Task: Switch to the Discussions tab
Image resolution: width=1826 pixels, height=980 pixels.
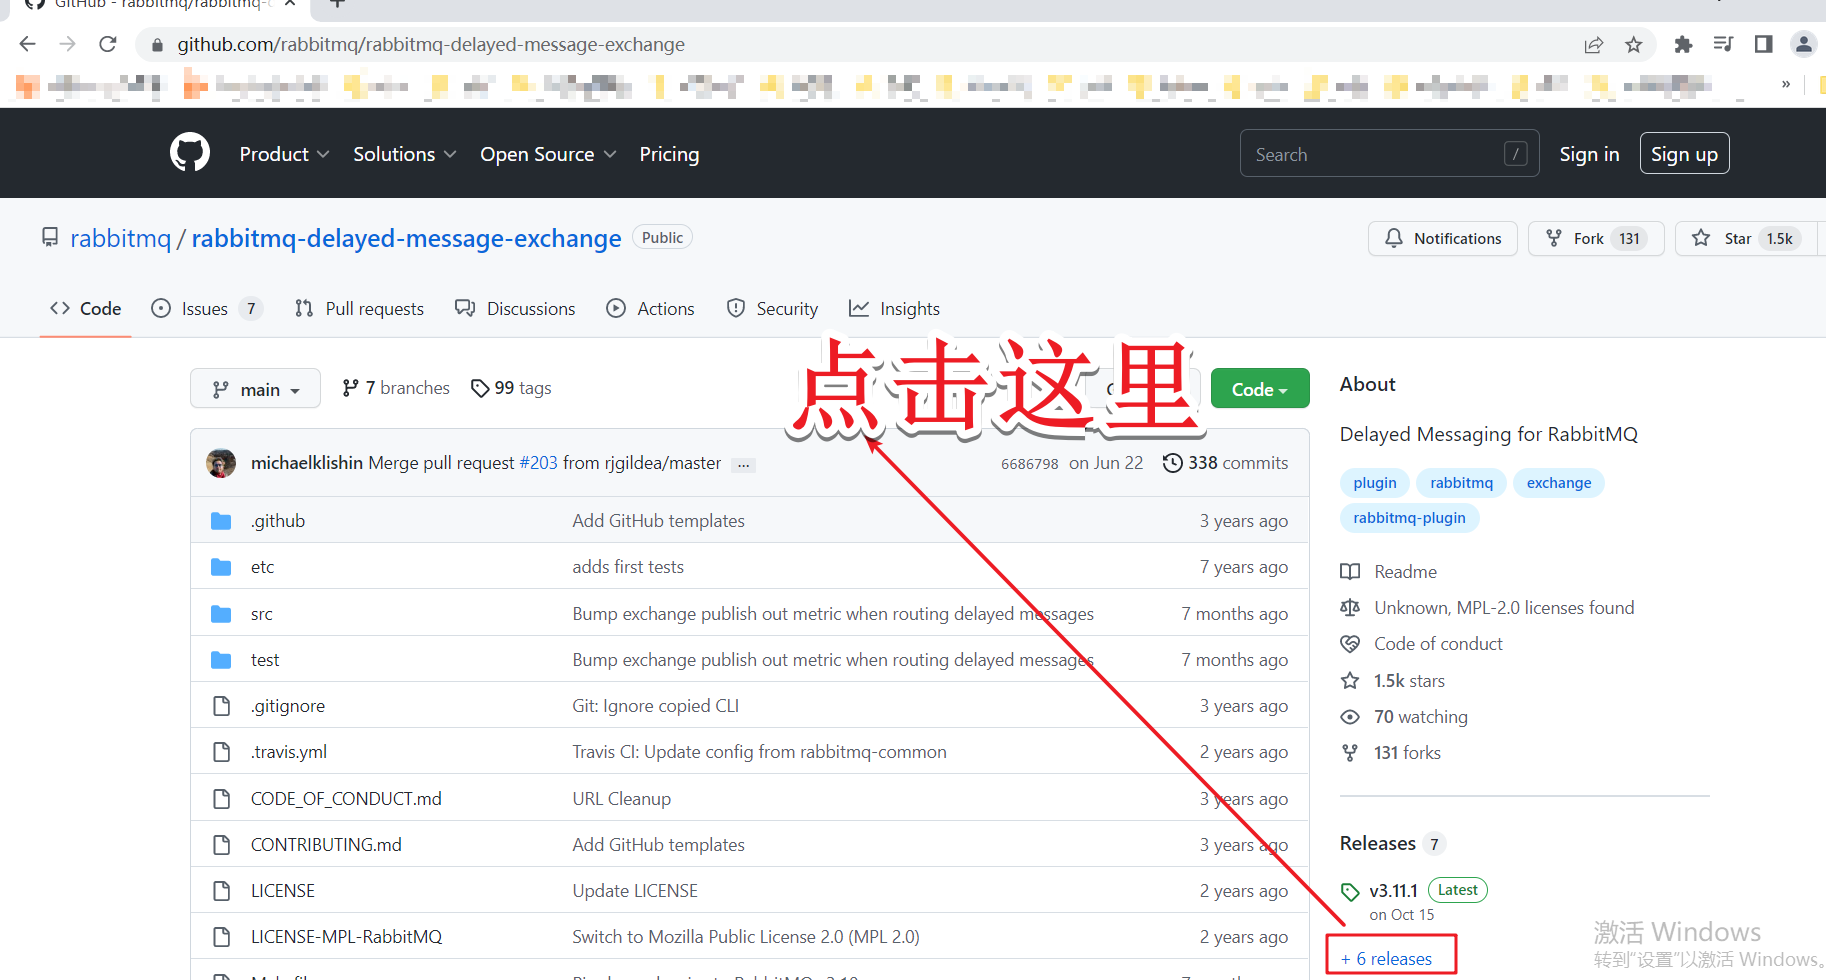Action: [x=515, y=309]
